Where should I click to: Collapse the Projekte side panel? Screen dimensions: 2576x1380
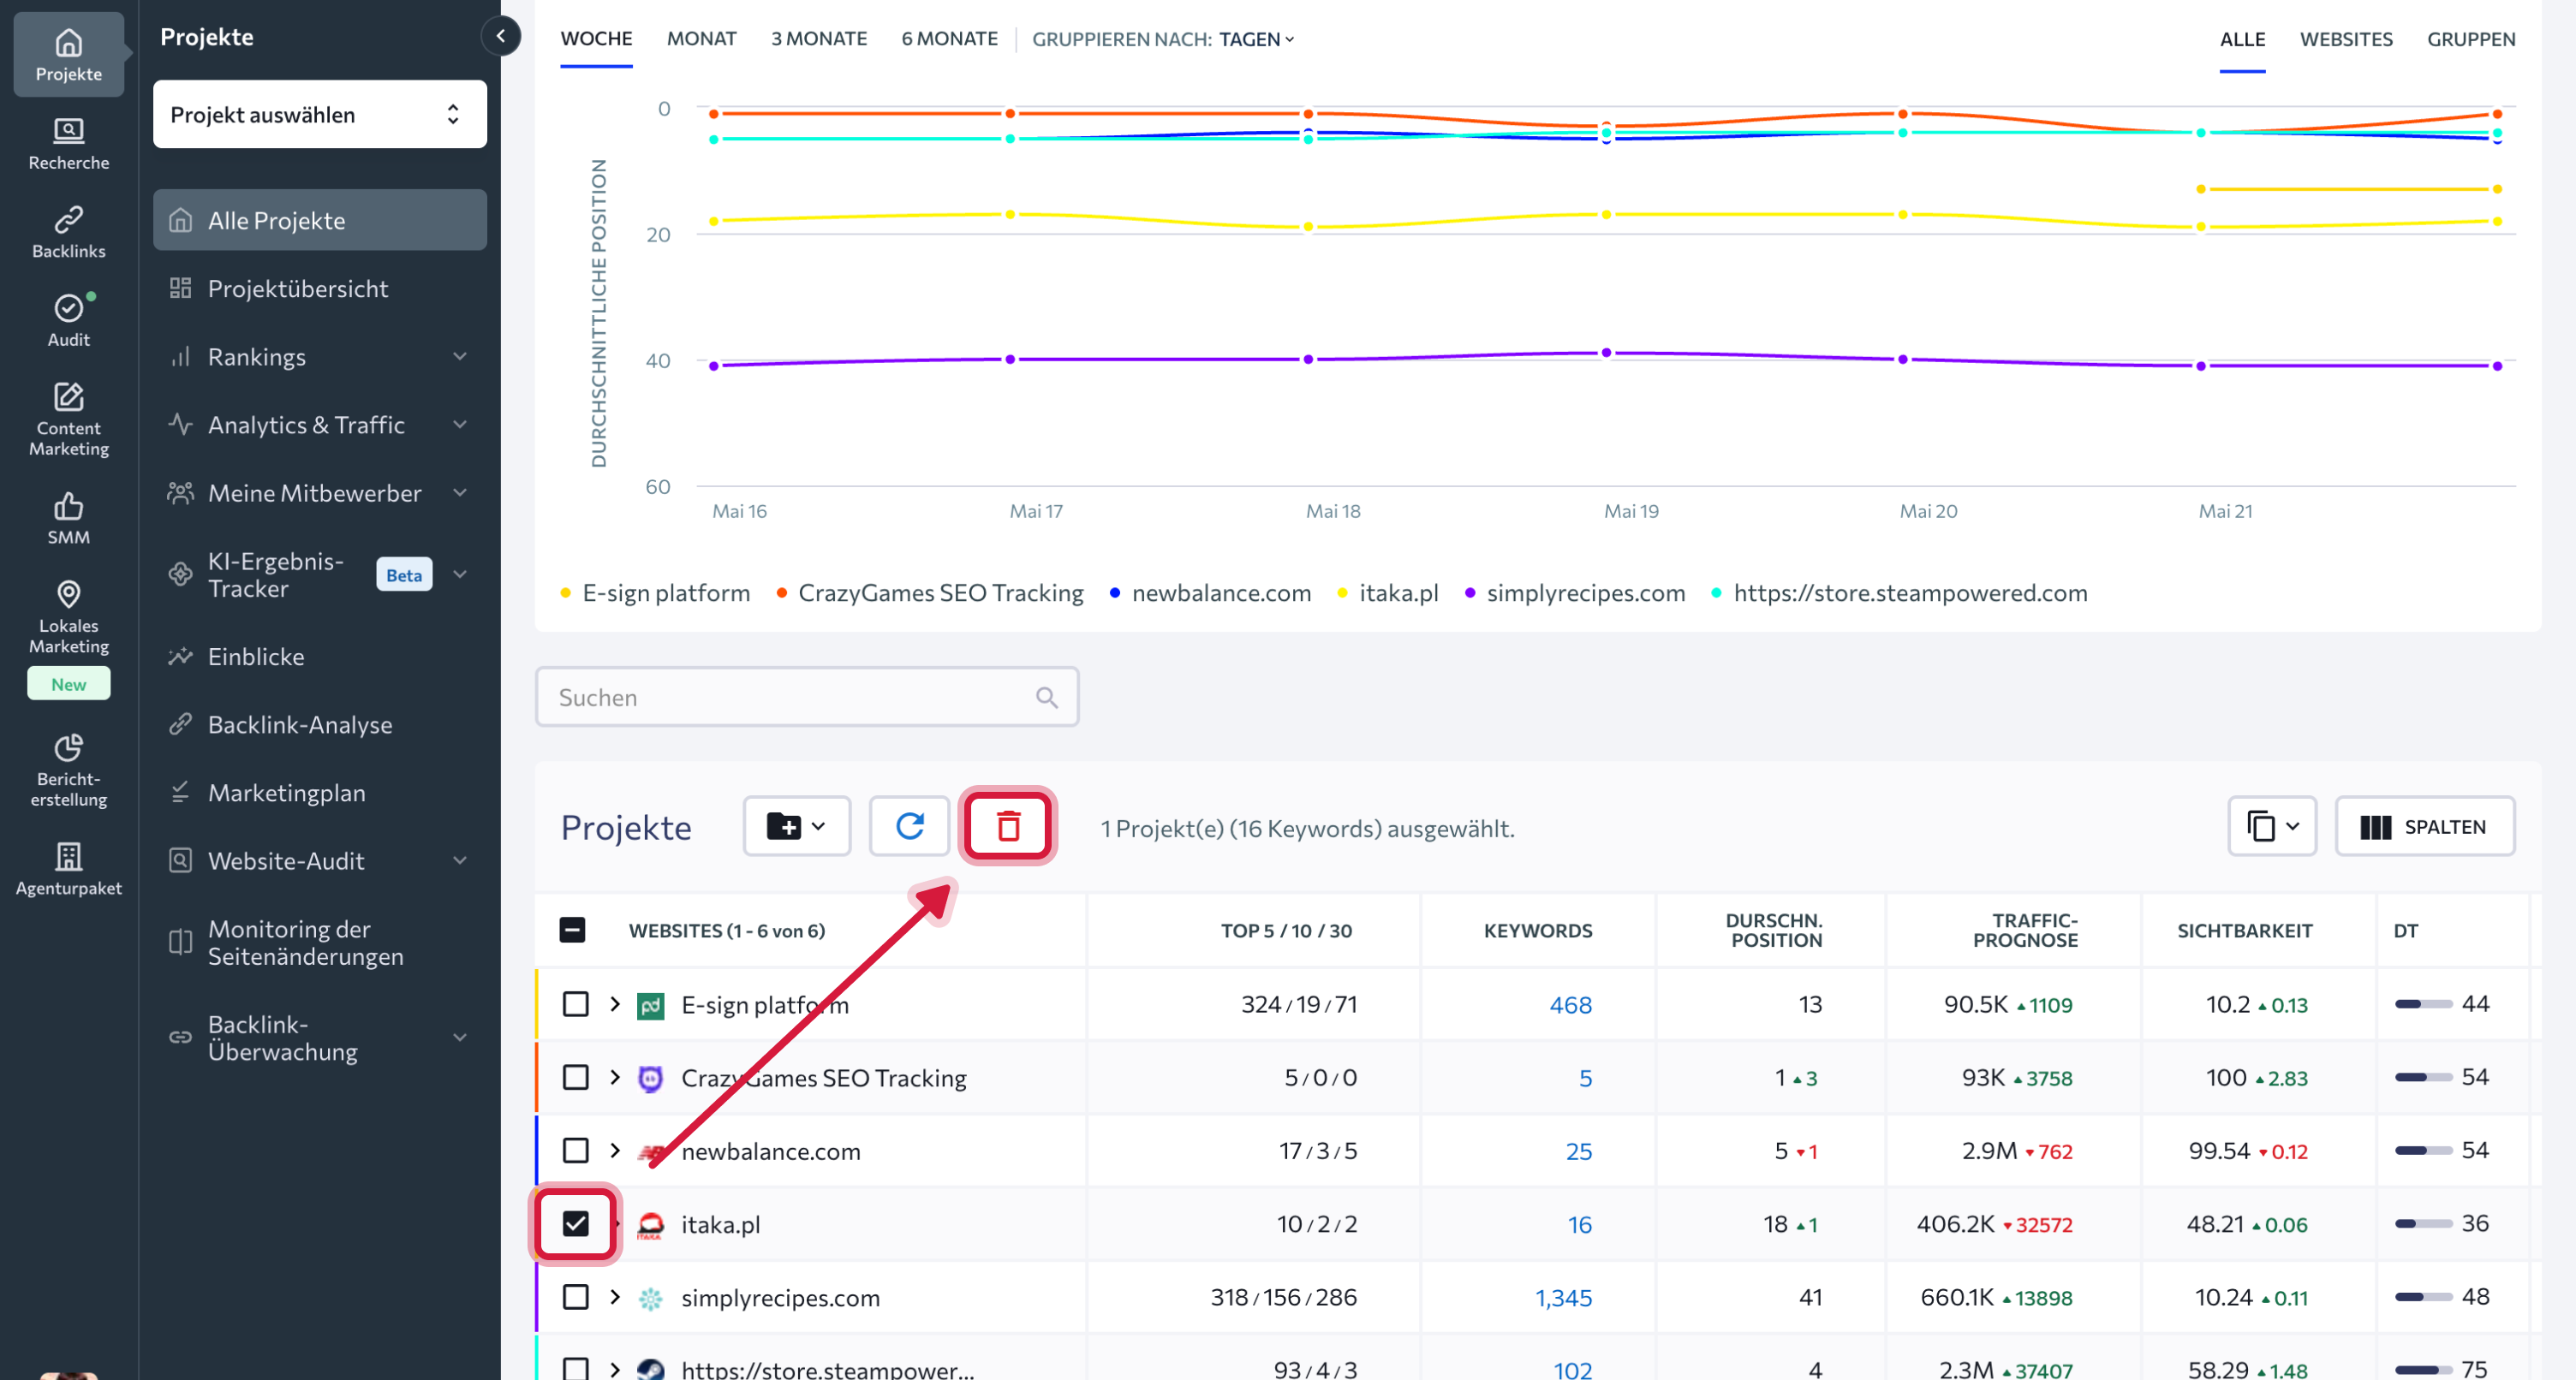[x=500, y=36]
